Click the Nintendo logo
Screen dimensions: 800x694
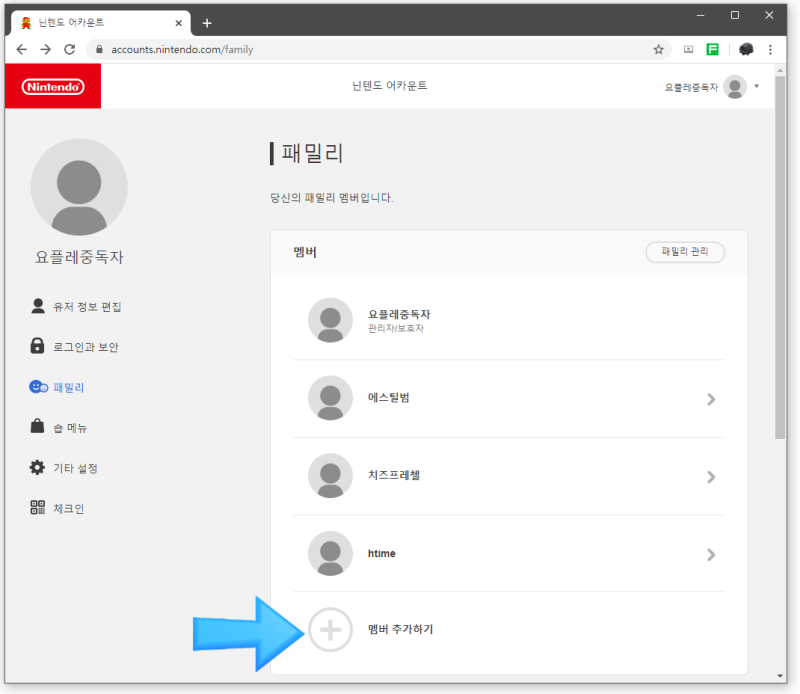(52, 87)
